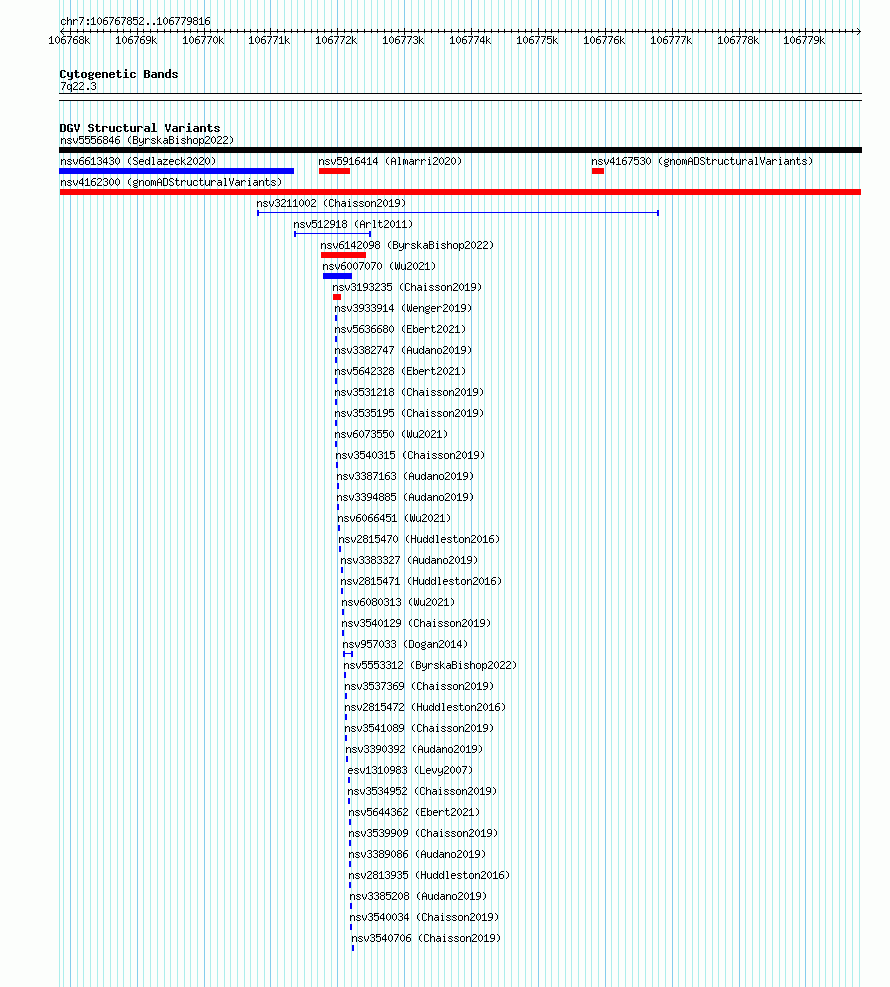Open nsv6080313 (Wu2021) label
This screenshot has height=987, width=890.
click(398, 602)
